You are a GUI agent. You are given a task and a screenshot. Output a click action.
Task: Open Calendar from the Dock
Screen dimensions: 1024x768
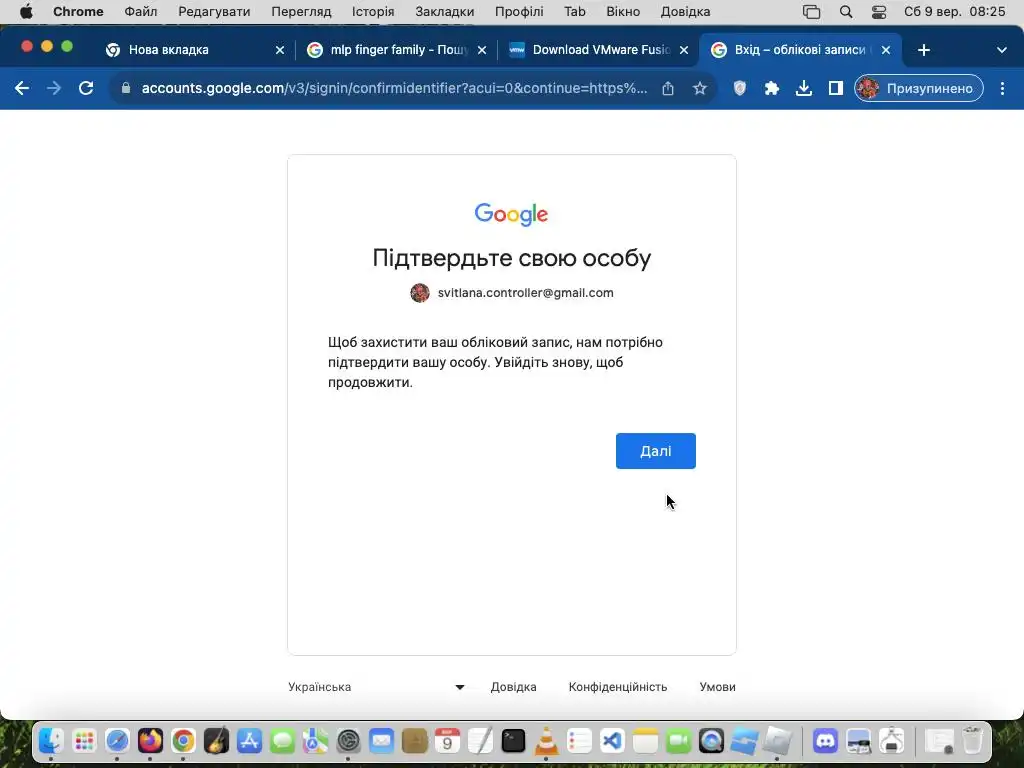(x=447, y=741)
